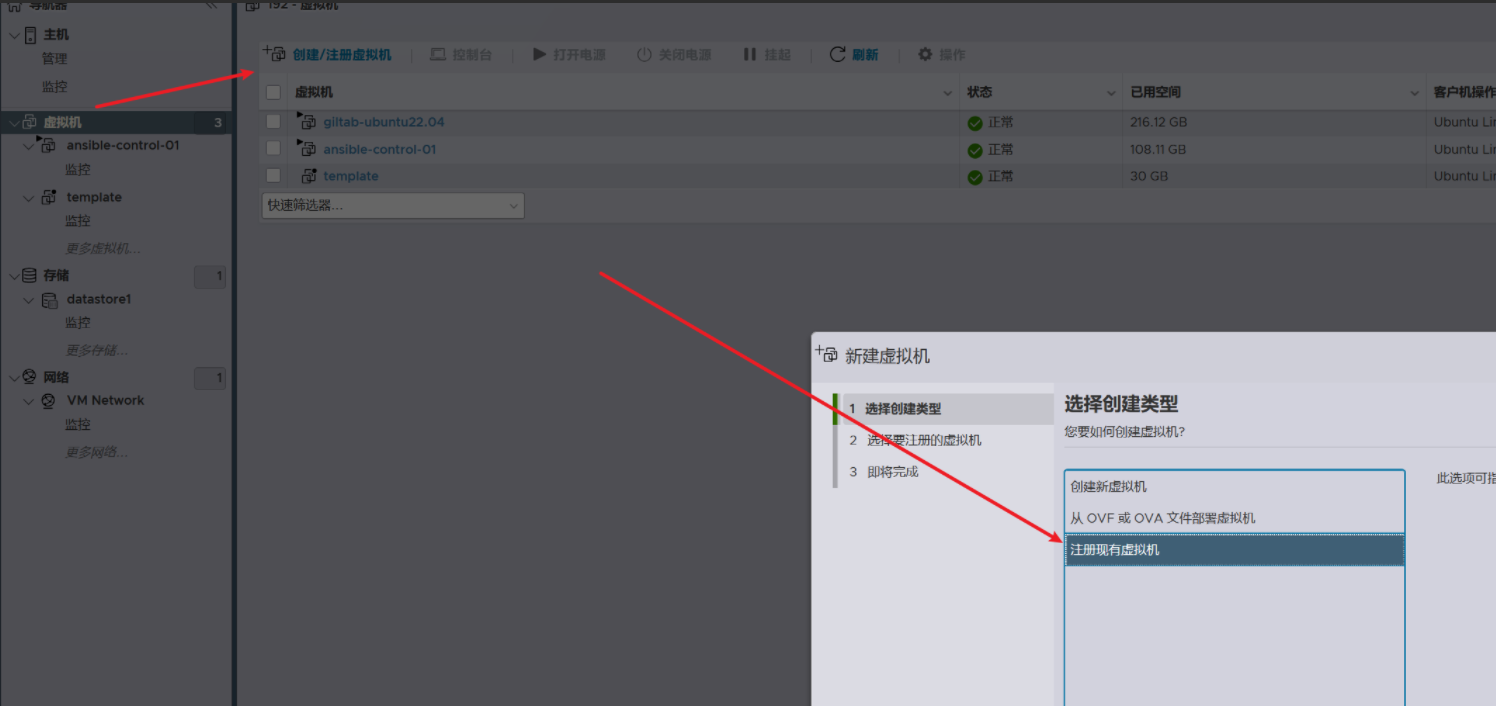
Task: Click the Refresh (刷新) toolbar icon
Action: (x=838, y=55)
